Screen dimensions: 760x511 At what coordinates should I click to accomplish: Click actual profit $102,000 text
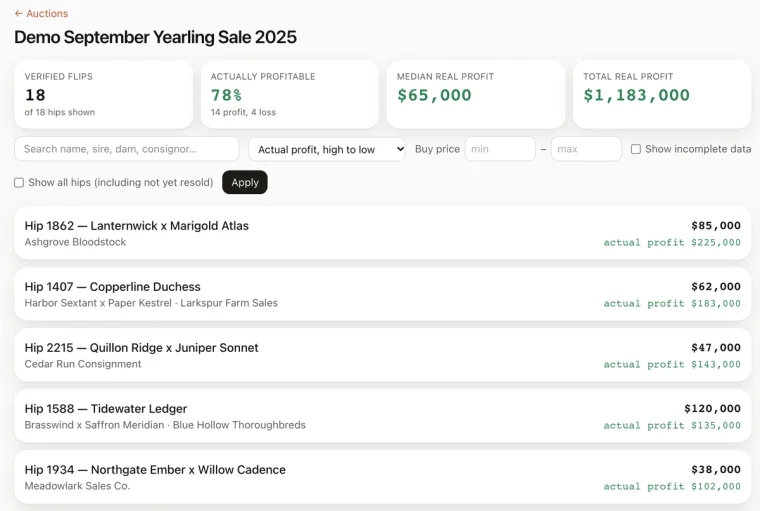[x=672, y=487]
